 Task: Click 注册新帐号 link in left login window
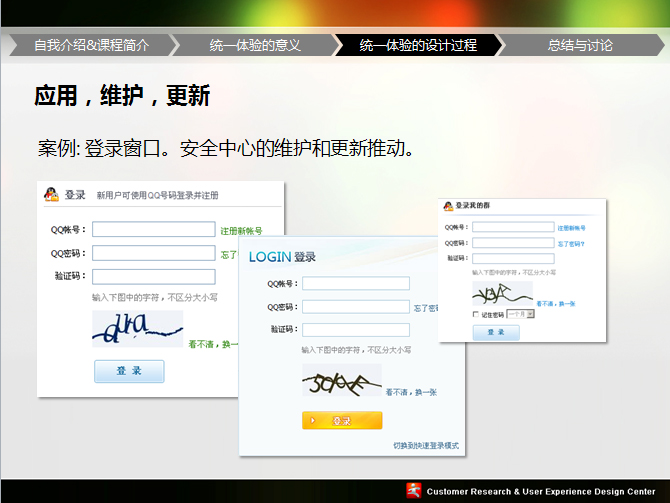click(x=241, y=231)
